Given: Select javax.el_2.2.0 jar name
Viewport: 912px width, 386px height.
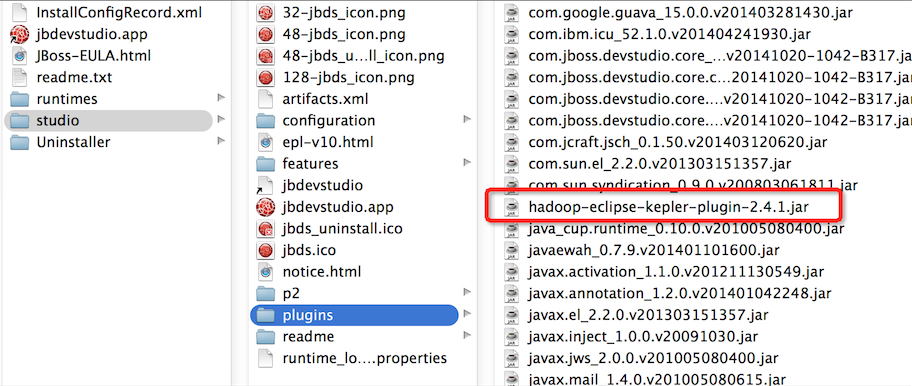Looking at the screenshot, I should 649,315.
